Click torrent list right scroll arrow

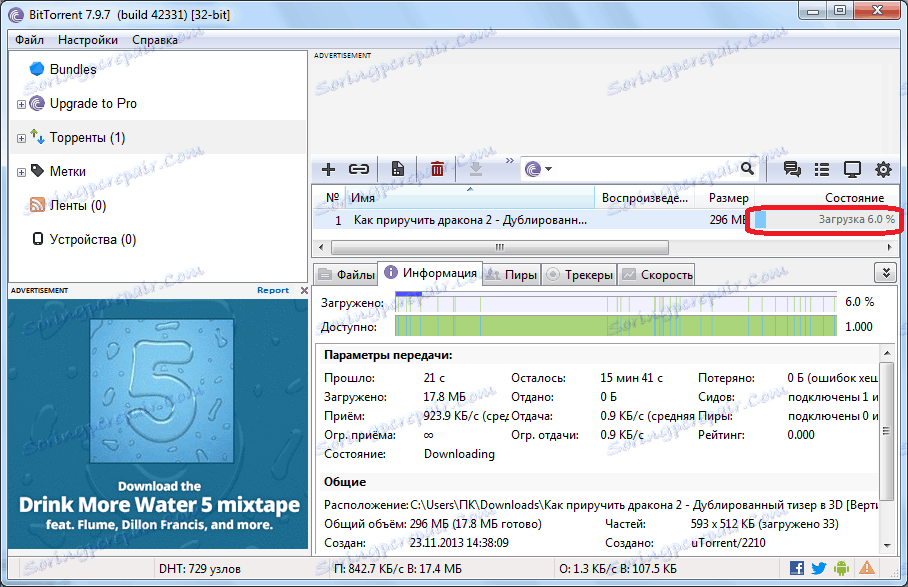(890, 247)
